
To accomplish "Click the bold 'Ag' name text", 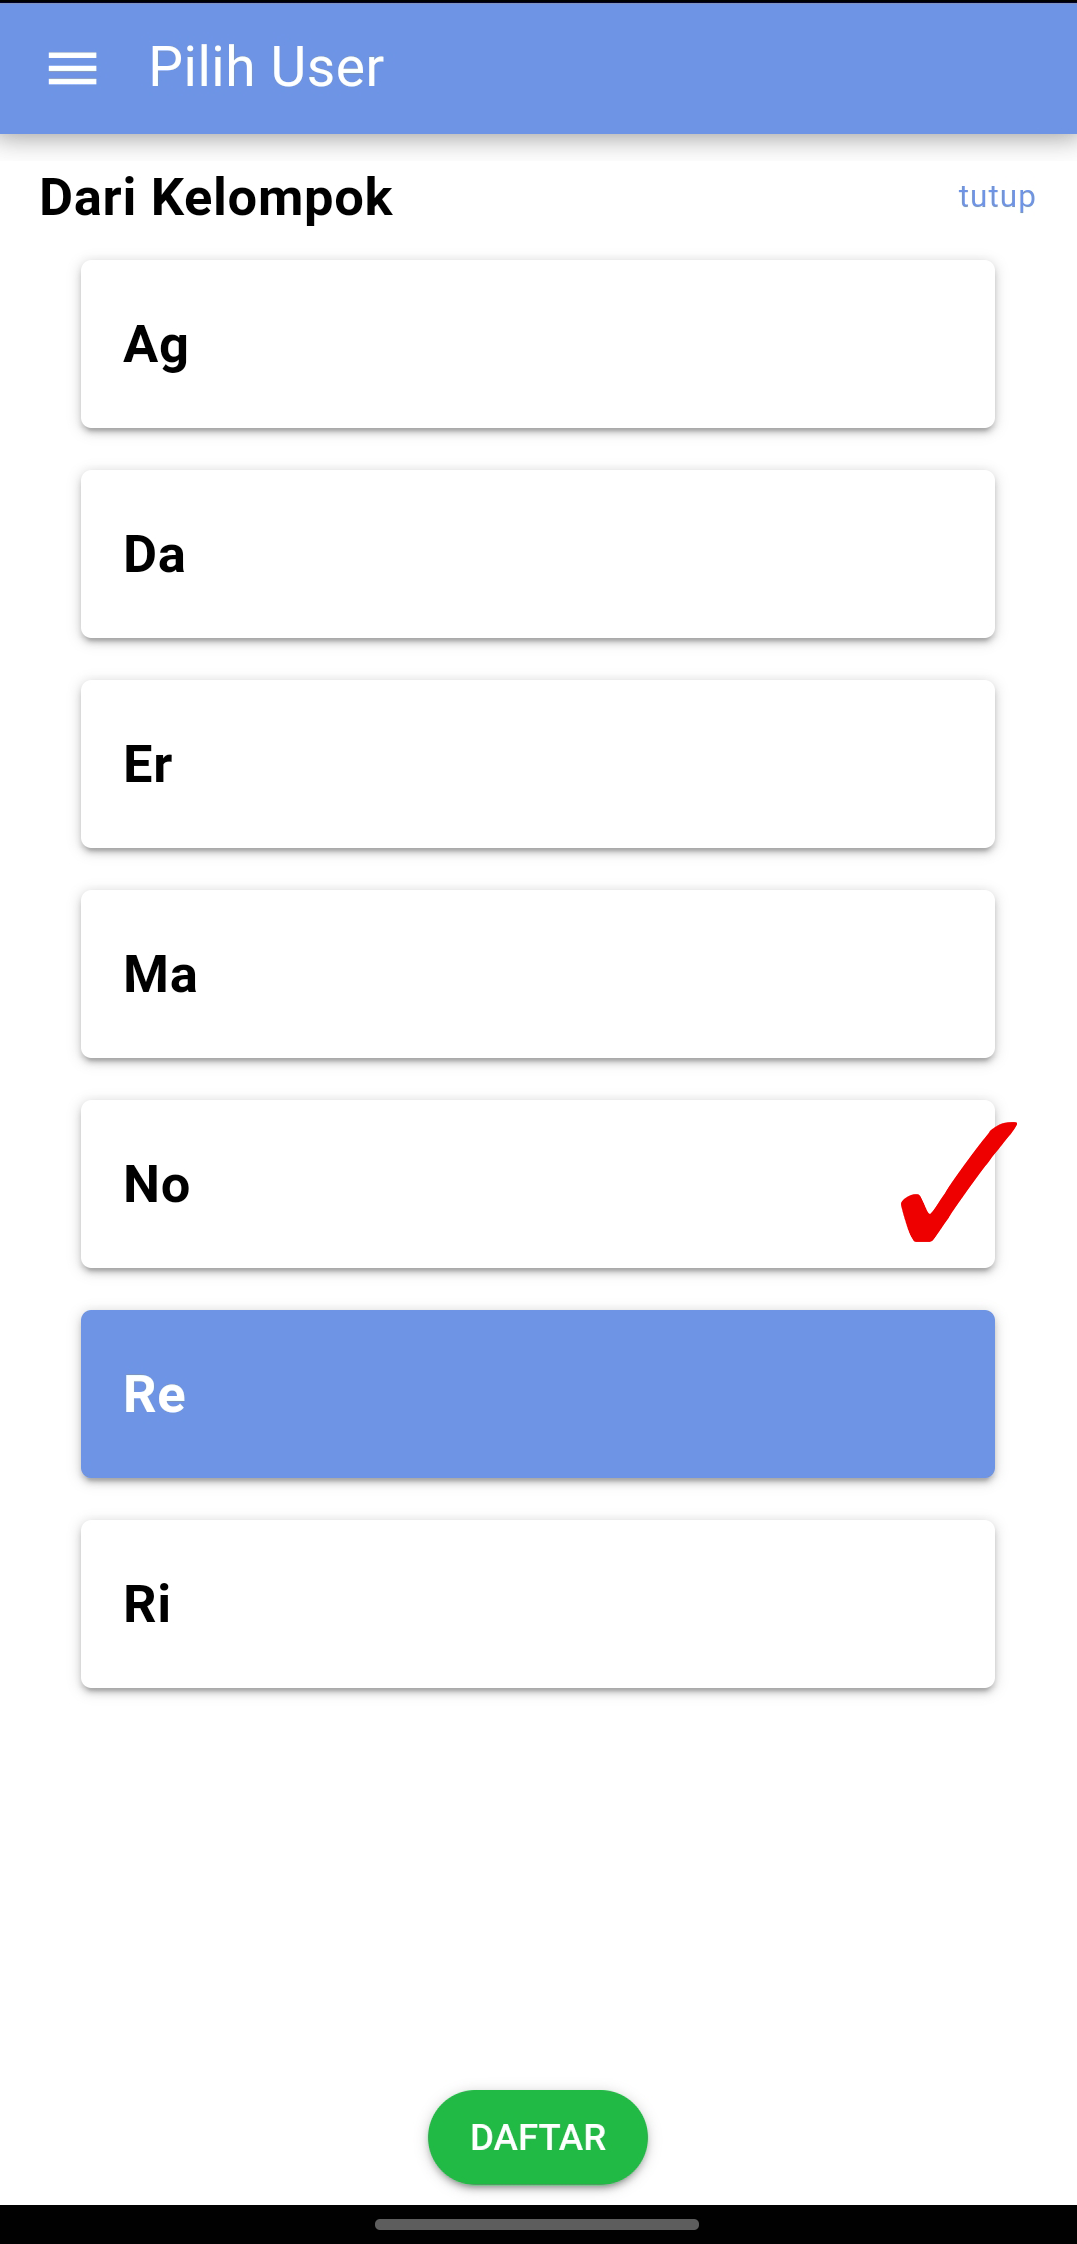I will click(x=156, y=345).
